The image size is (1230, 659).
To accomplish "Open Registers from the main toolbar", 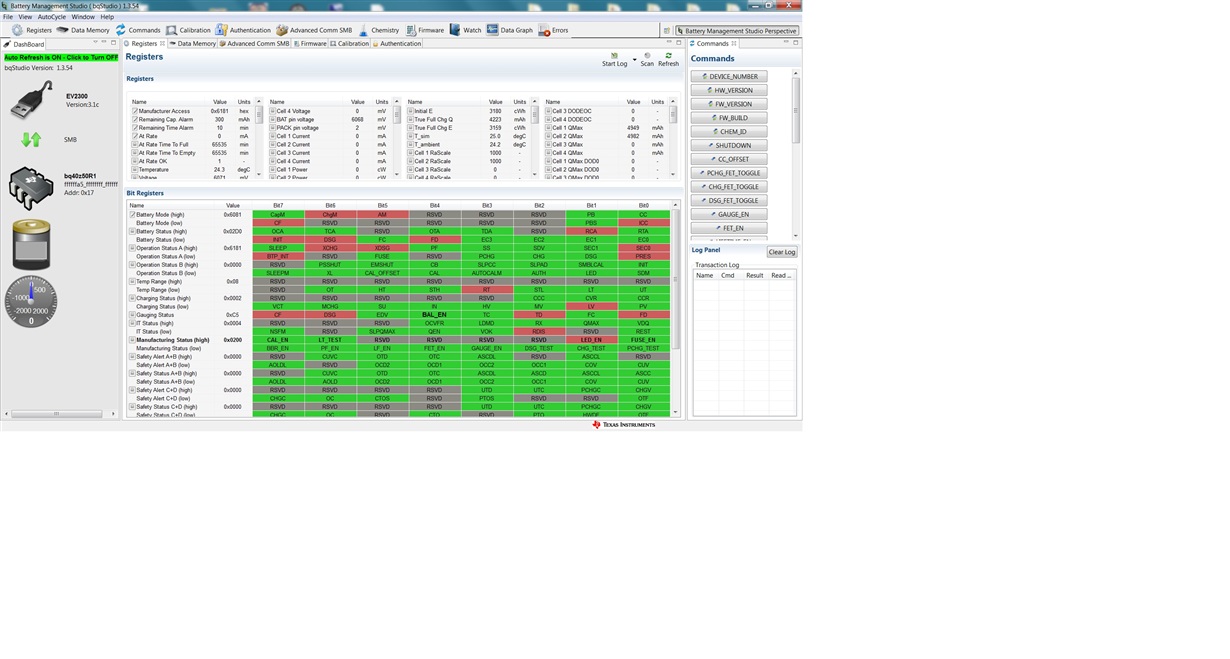I will click(x=32, y=30).
